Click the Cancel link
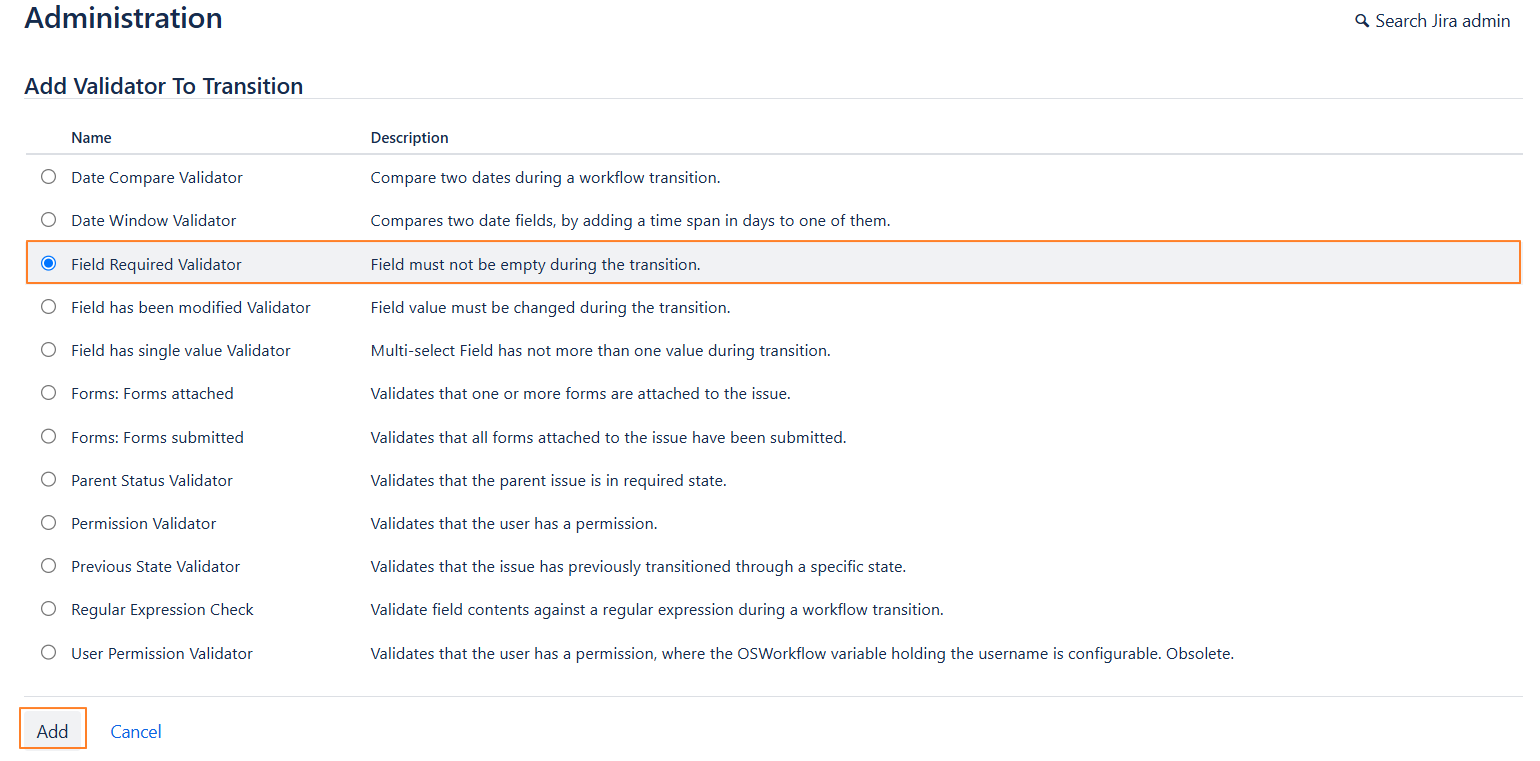This screenshot has width=1540, height=761. click(x=136, y=731)
